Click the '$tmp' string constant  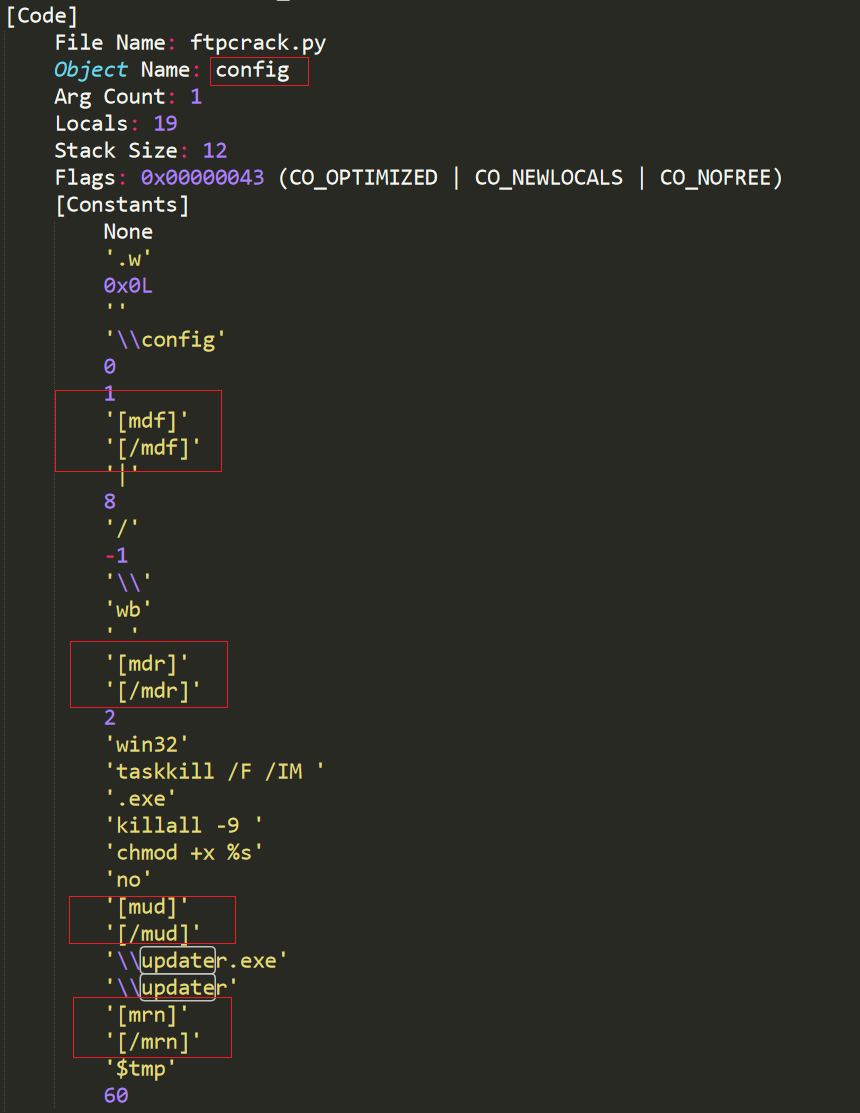pyautogui.click(x=140, y=1068)
